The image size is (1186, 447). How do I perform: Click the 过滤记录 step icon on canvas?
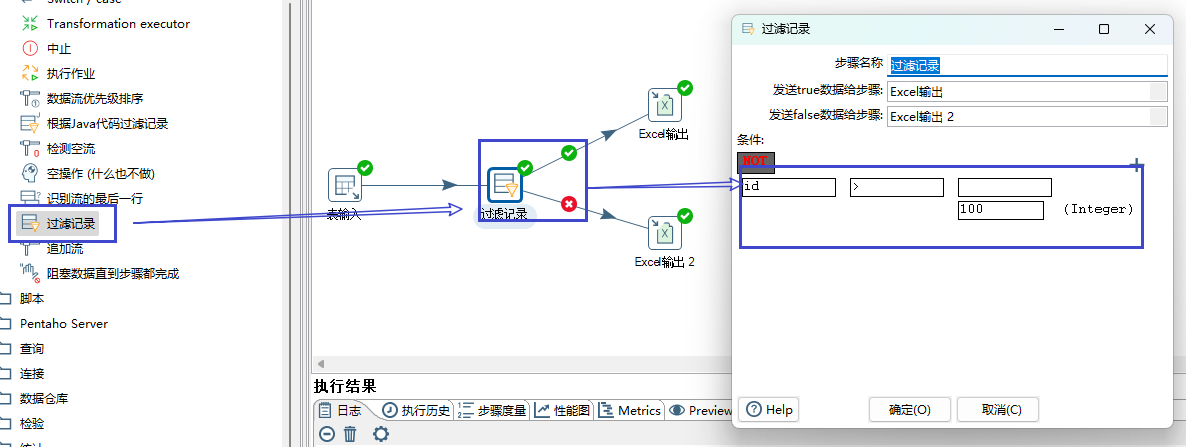tap(504, 186)
